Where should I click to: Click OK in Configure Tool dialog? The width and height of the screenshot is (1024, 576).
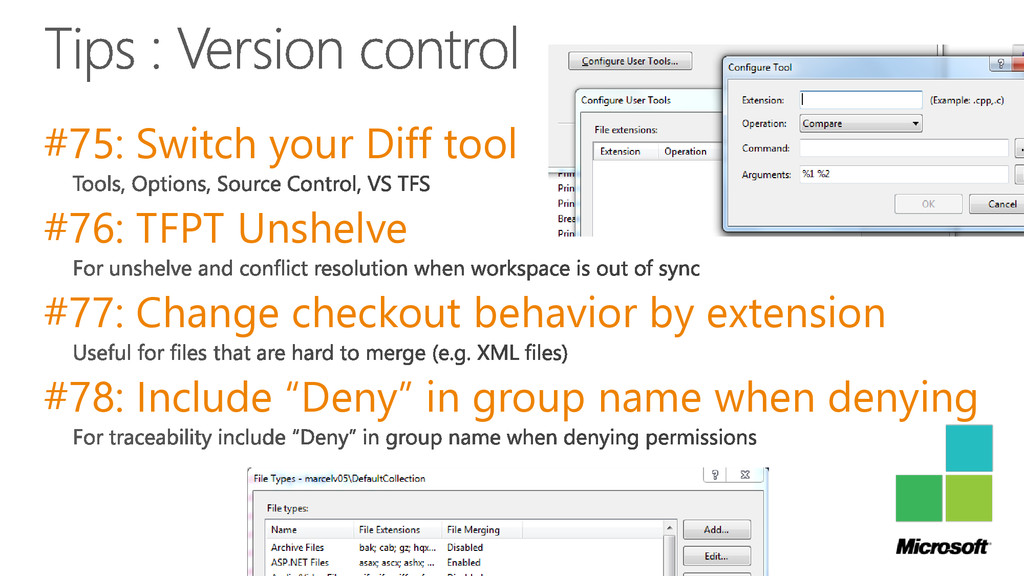click(928, 204)
